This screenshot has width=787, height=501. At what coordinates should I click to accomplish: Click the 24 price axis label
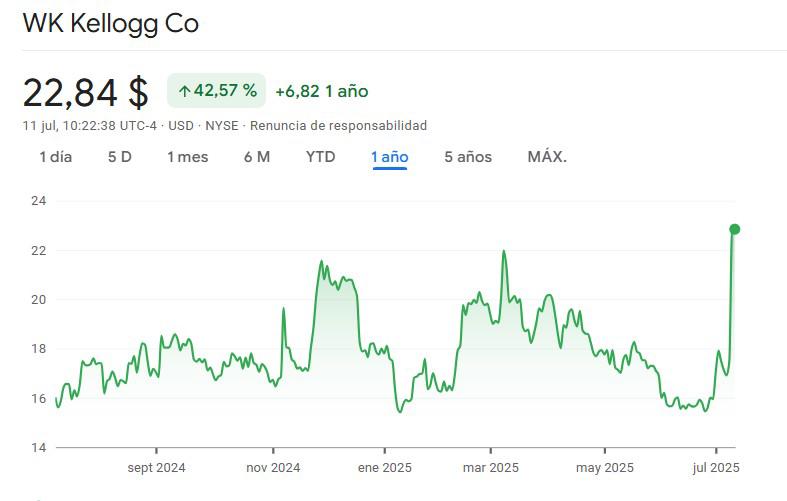pos(39,201)
